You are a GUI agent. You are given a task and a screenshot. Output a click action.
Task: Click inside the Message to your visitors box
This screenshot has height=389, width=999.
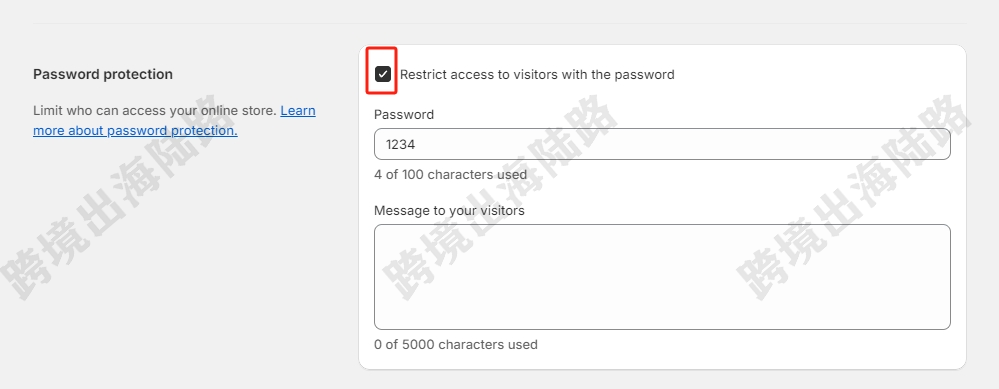click(x=662, y=277)
